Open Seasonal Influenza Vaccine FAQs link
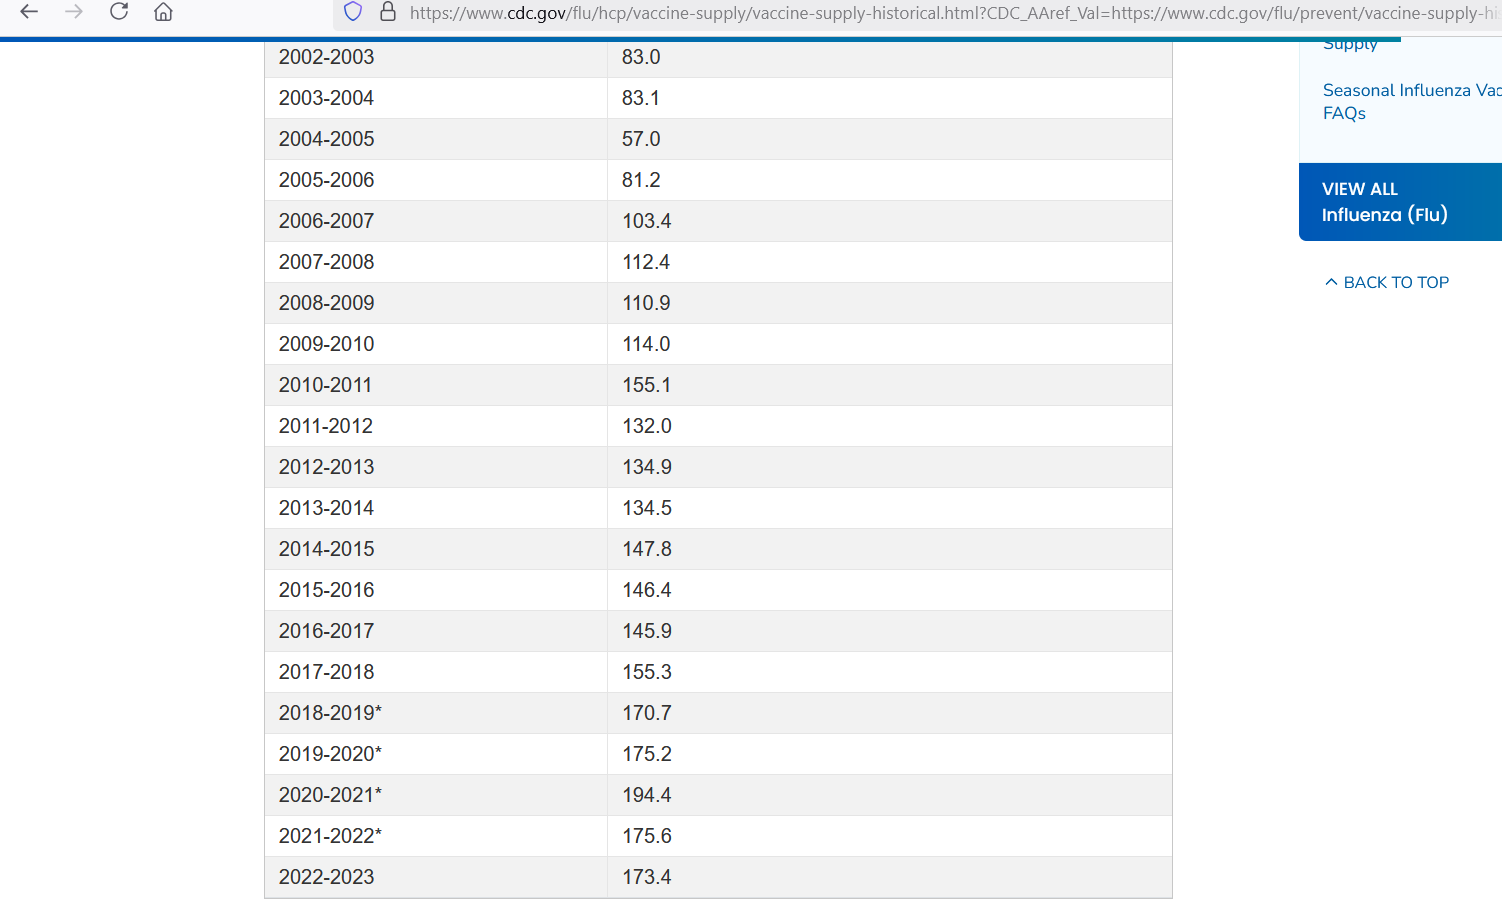This screenshot has height=902, width=1502. tap(1411, 101)
